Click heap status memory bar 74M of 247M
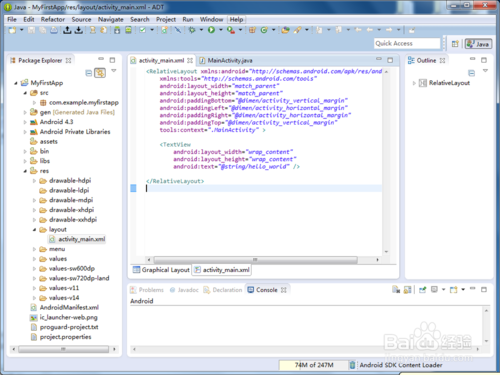The width and height of the screenshot is (500, 375). tap(314, 365)
